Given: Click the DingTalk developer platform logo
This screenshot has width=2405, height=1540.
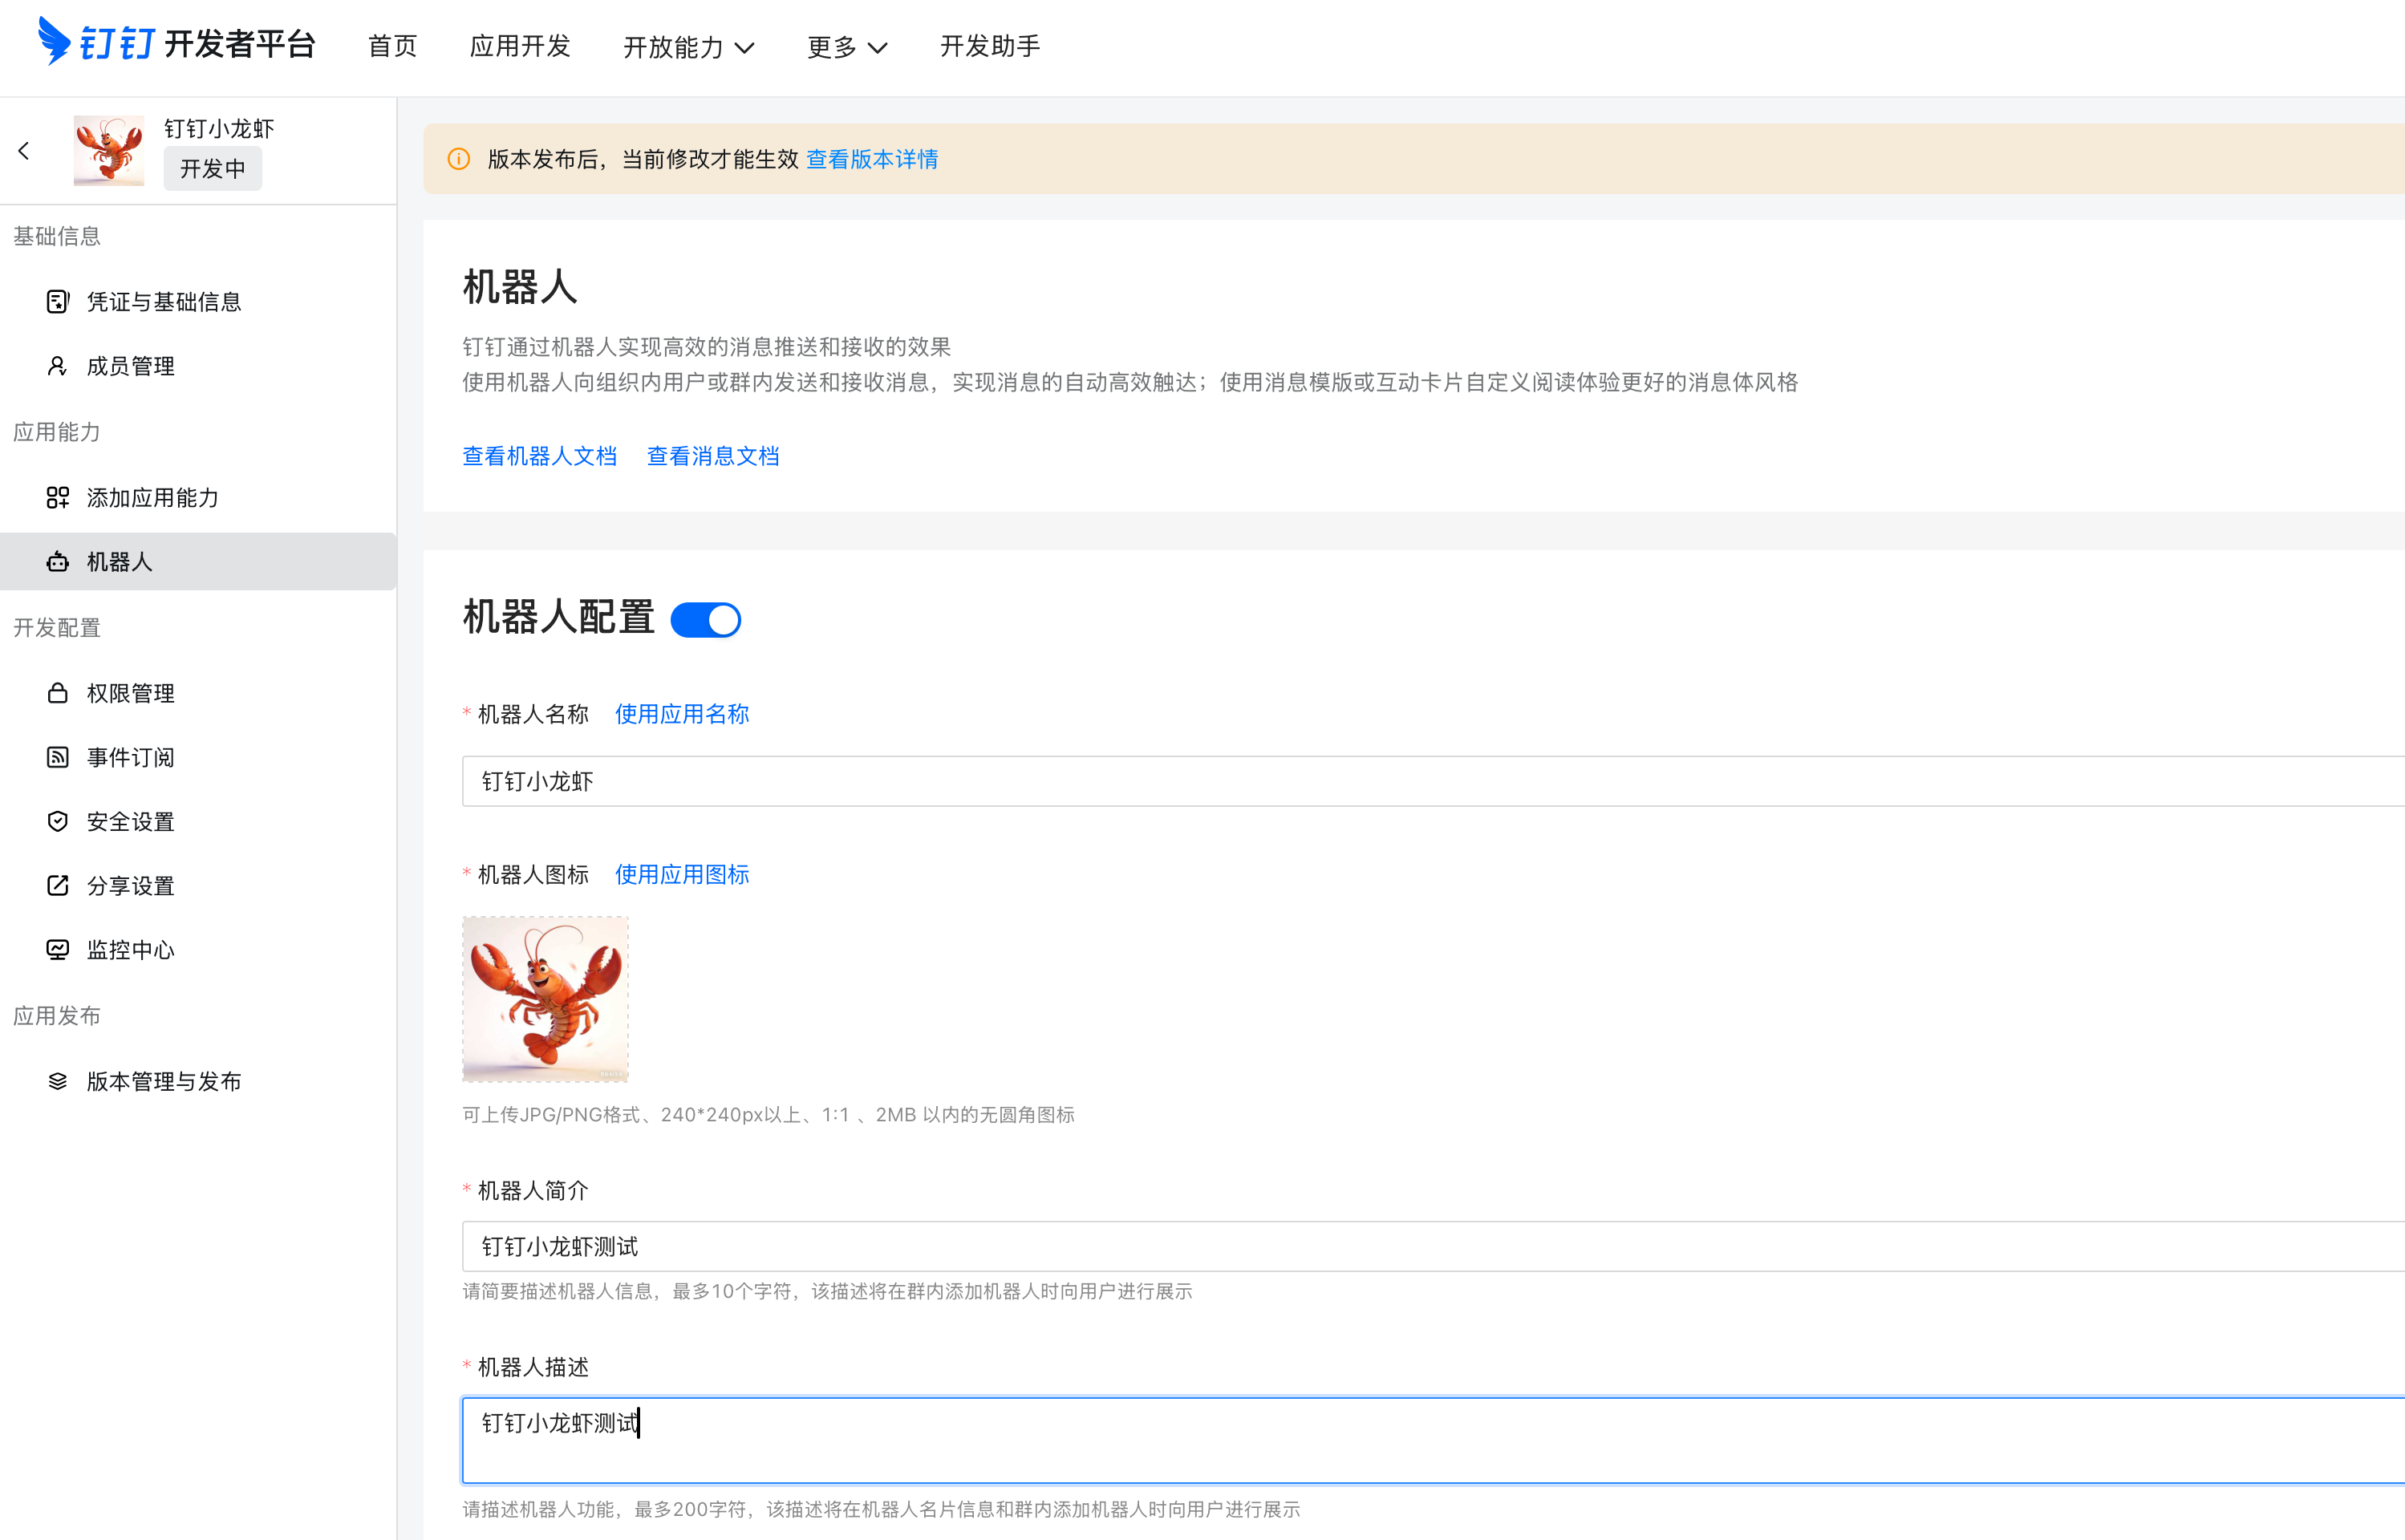Looking at the screenshot, I should [x=177, y=44].
